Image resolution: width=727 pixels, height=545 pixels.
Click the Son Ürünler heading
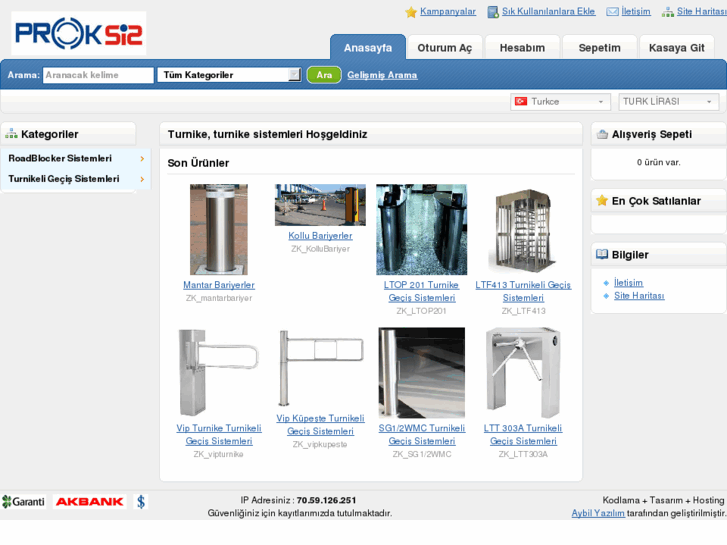click(198, 163)
